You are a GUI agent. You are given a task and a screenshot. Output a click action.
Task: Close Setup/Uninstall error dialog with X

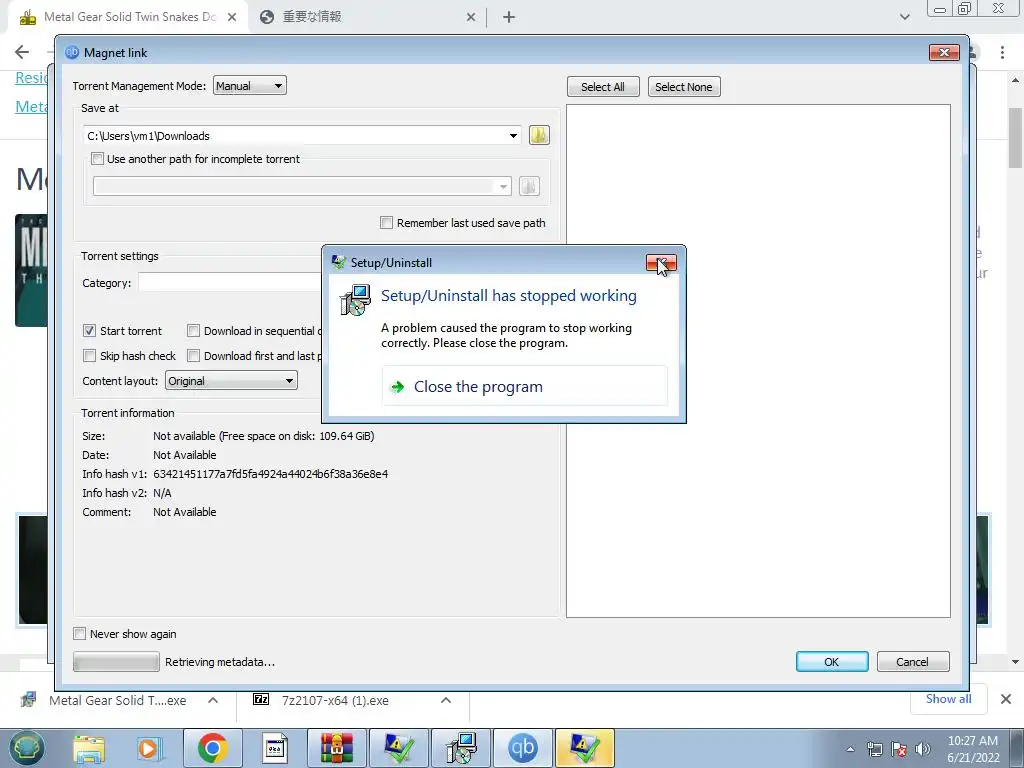click(x=661, y=263)
